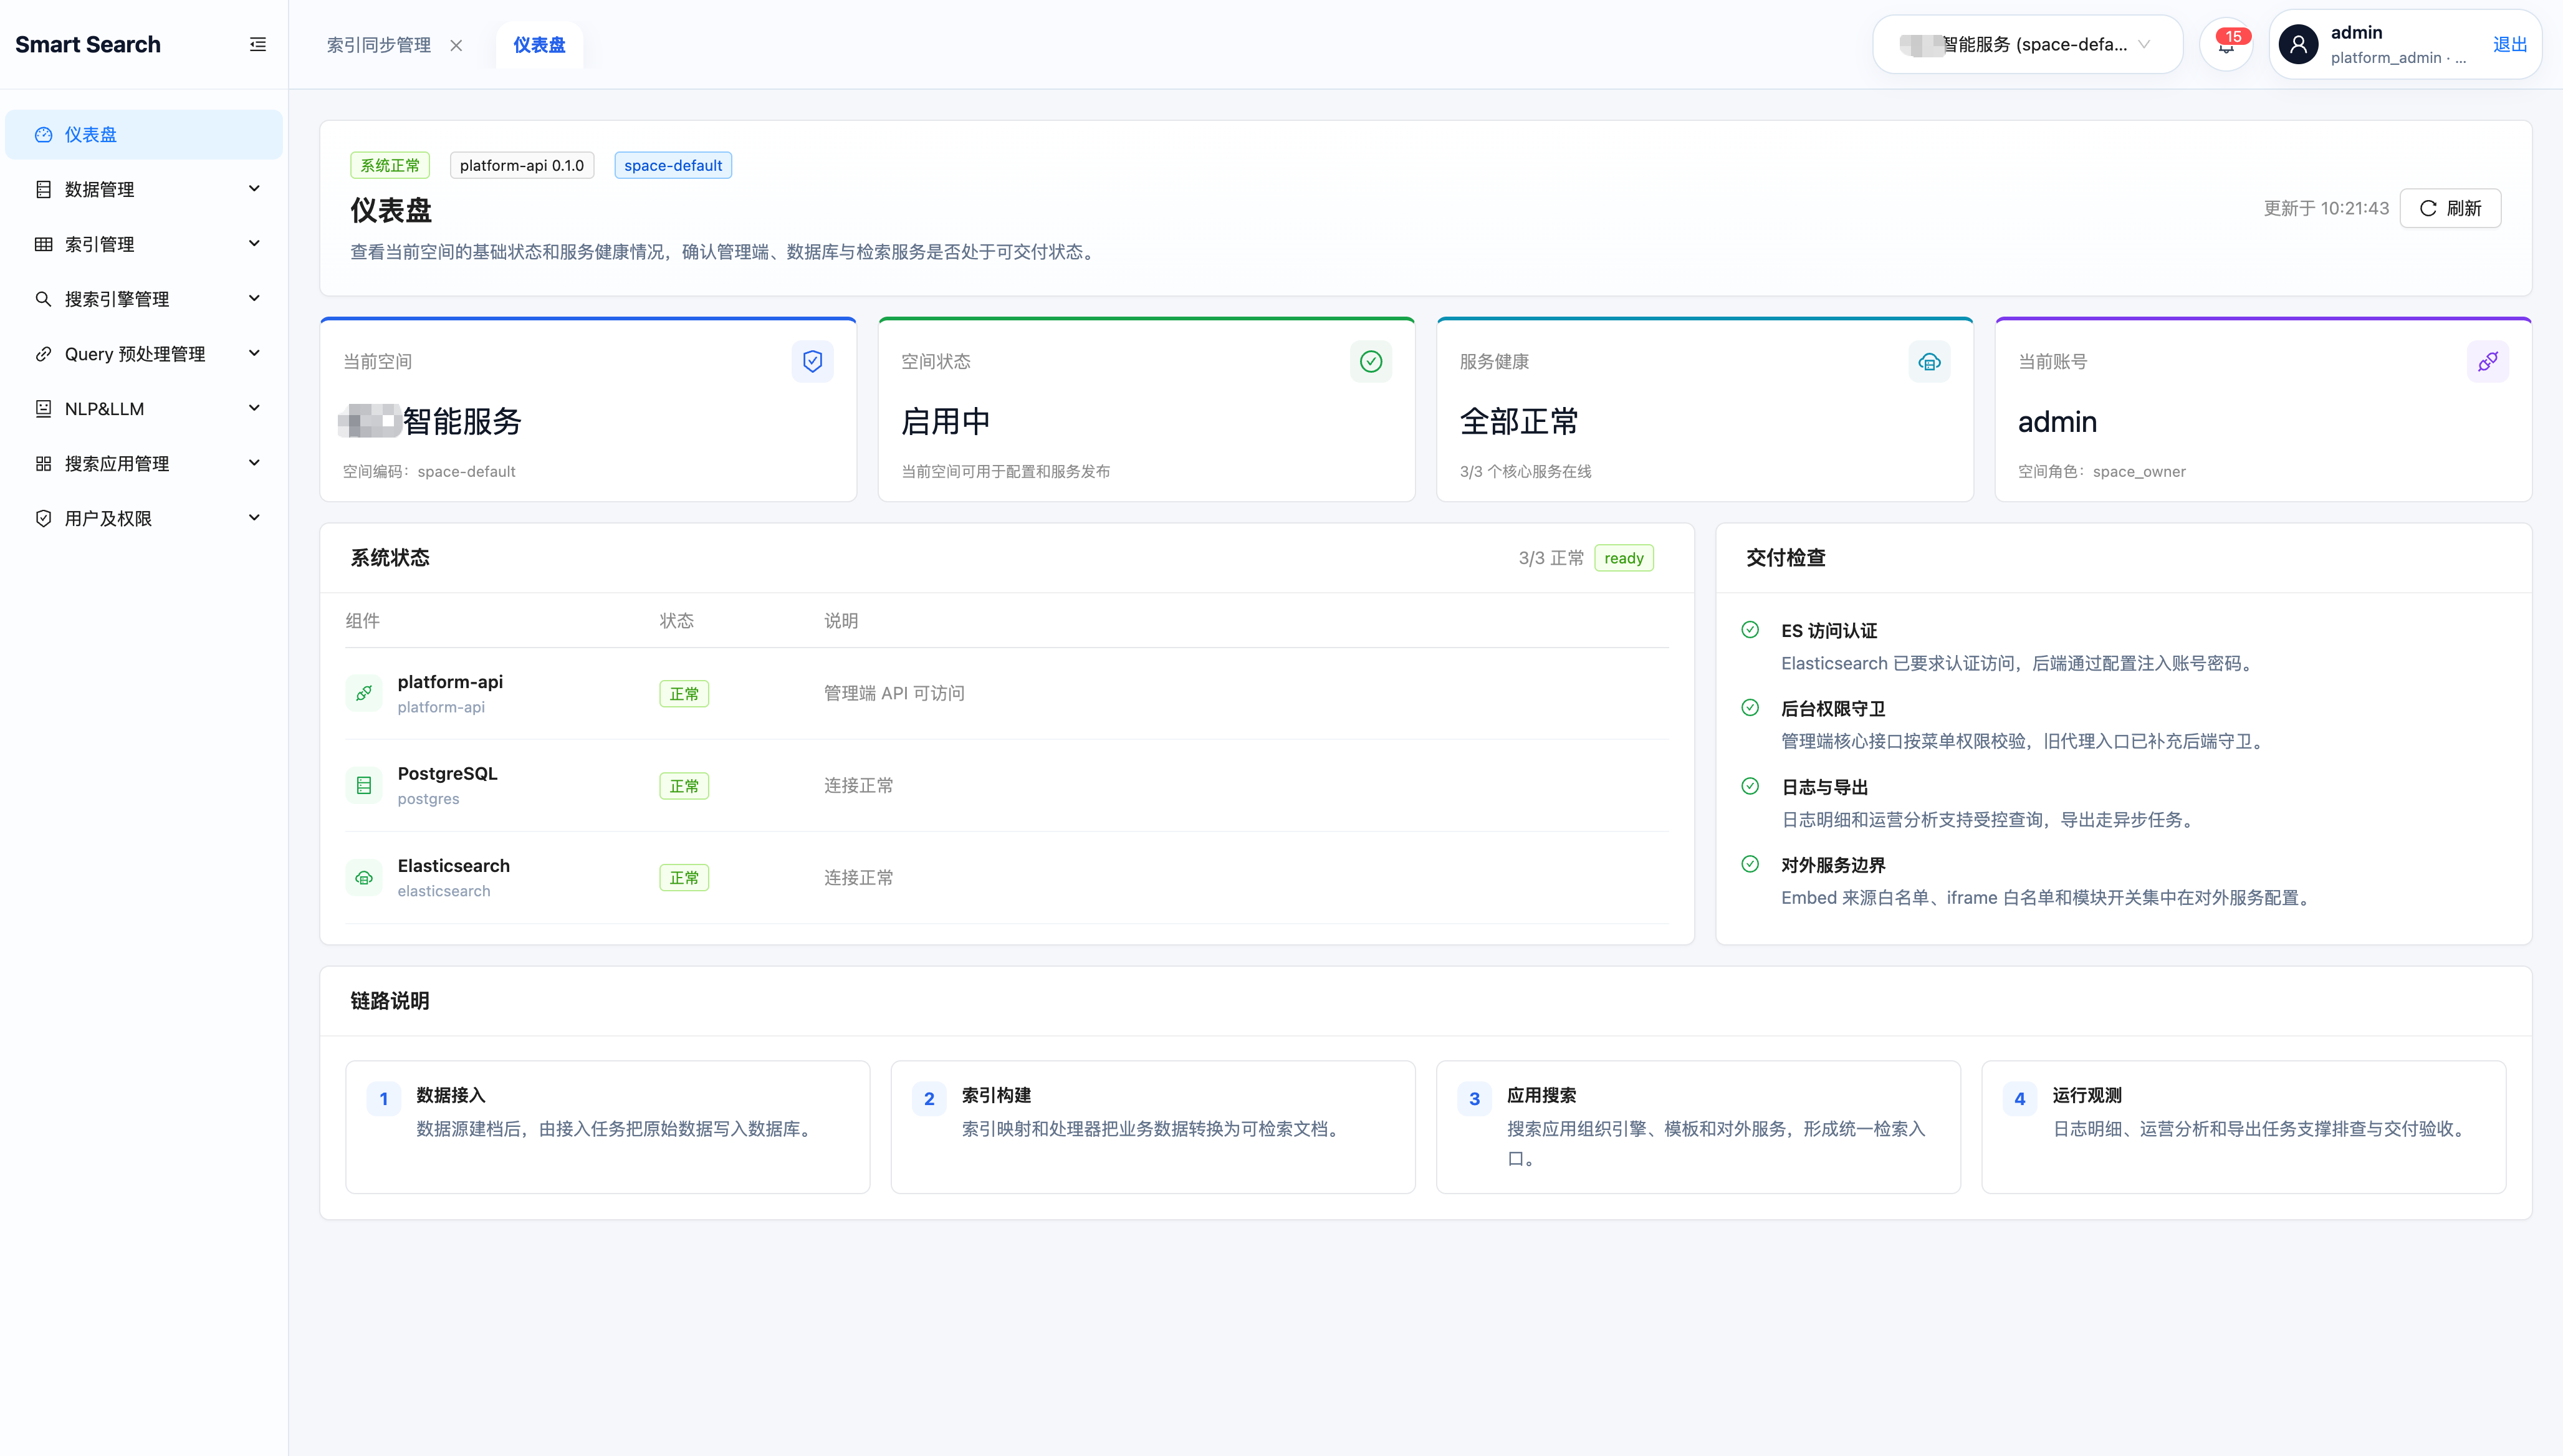Click the table icon next to 索引管理
The width and height of the screenshot is (2563, 1456).
coord(43,244)
